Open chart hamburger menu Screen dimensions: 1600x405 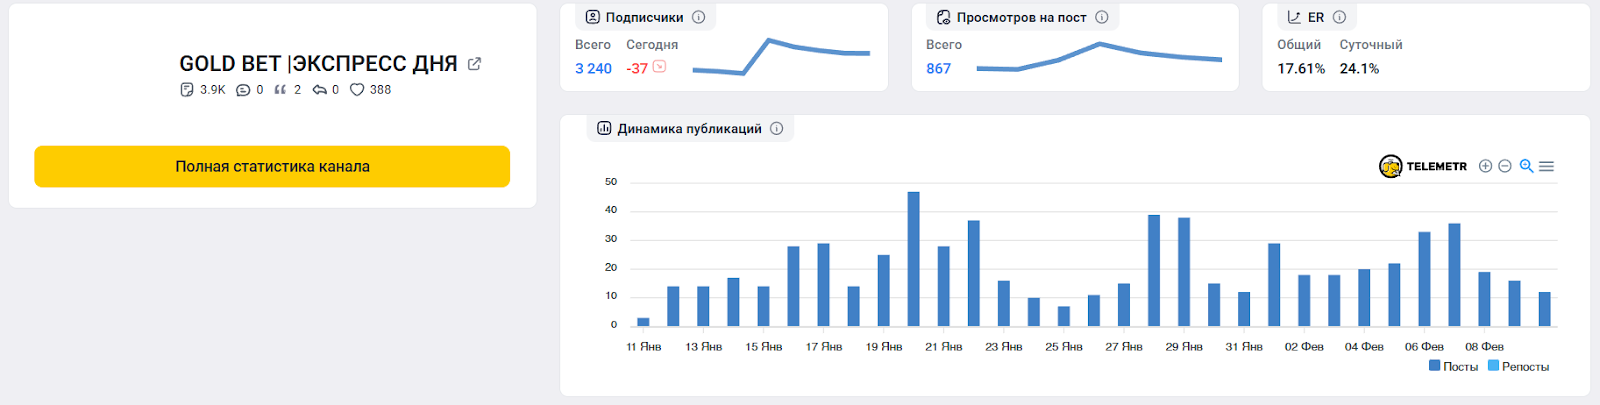click(1547, 166)
